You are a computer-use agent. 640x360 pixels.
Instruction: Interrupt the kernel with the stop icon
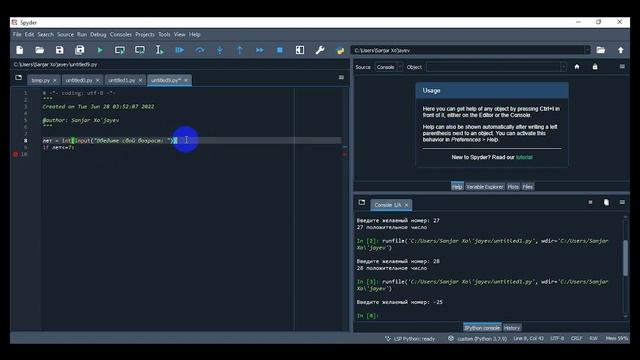[x=590, y=202]
